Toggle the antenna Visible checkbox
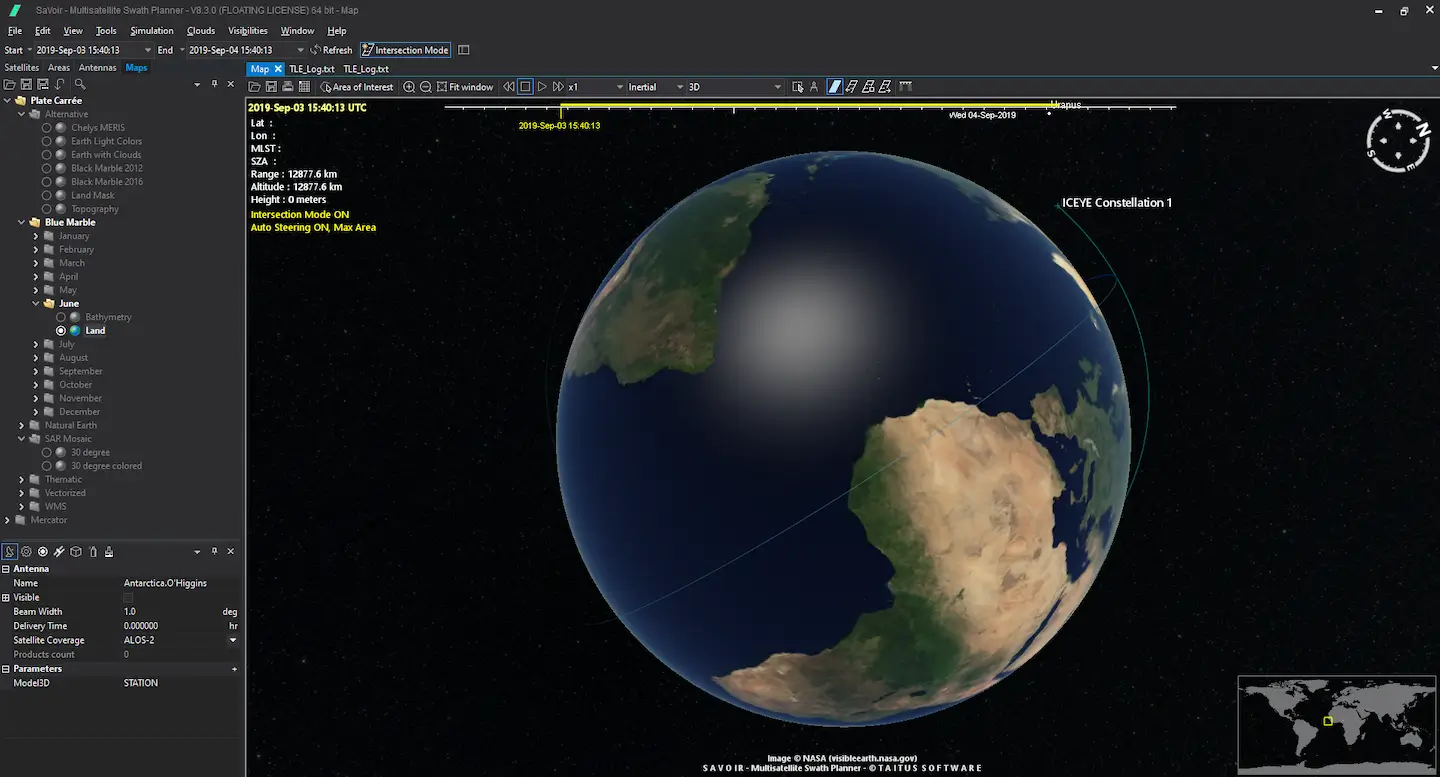 click(x=128, y=597)
